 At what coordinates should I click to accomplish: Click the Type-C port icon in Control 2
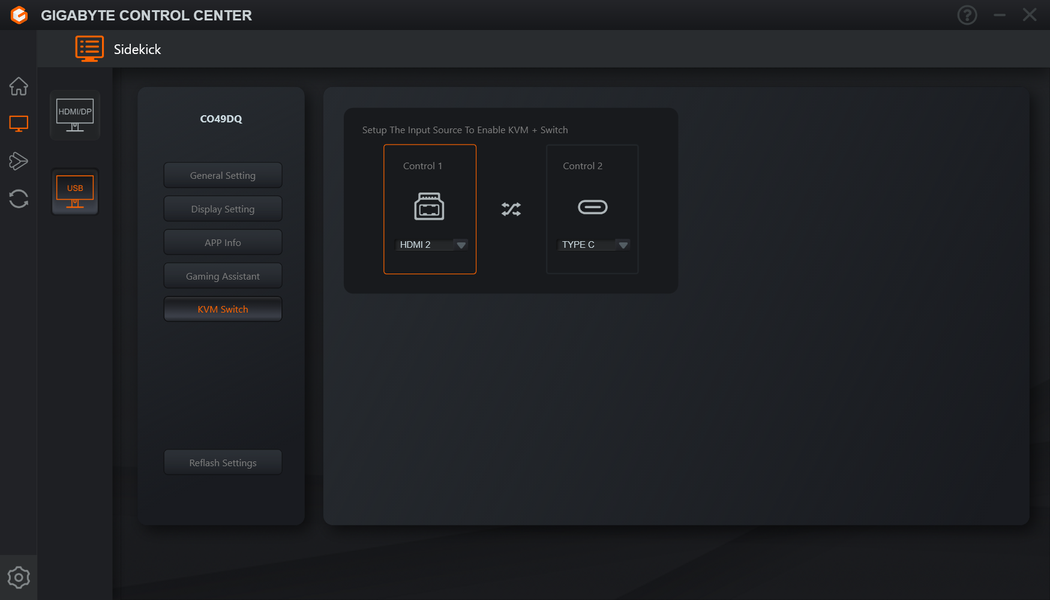593,207
